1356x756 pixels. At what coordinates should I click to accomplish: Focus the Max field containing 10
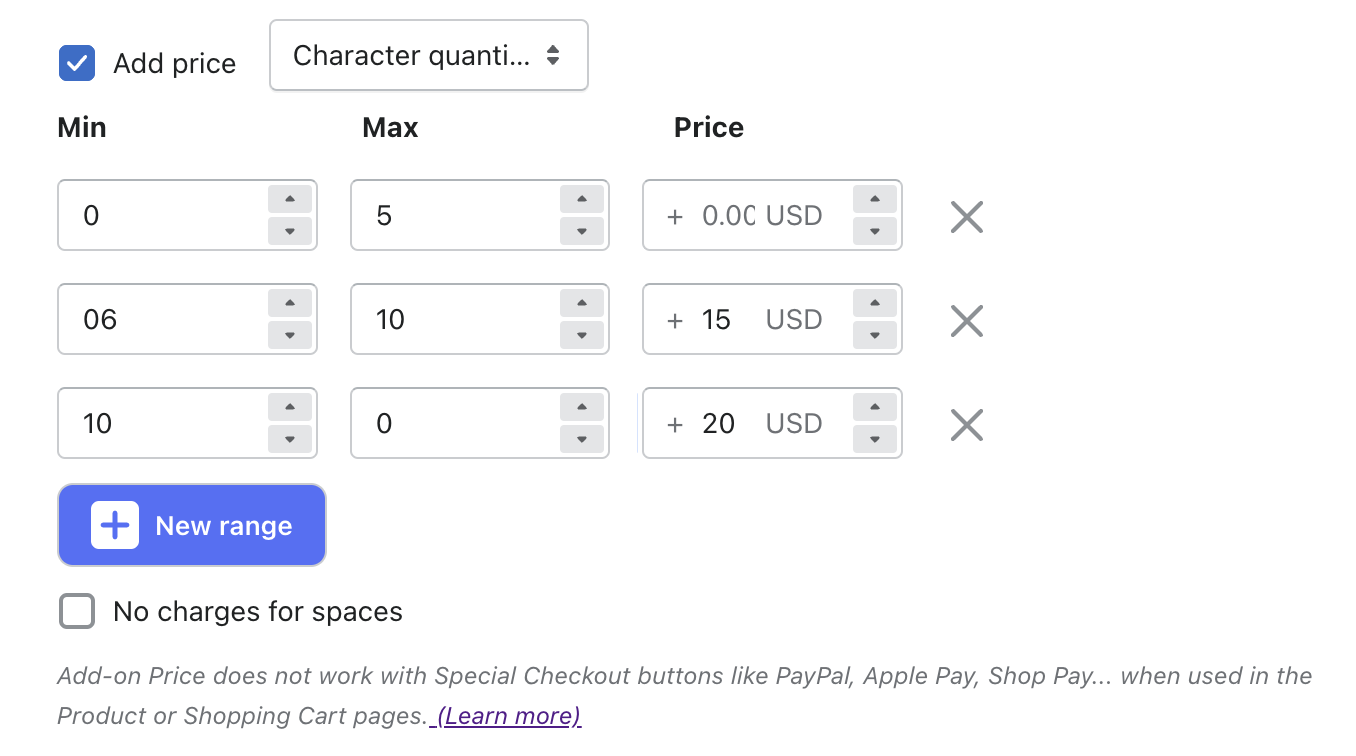[x=450, y=320]
